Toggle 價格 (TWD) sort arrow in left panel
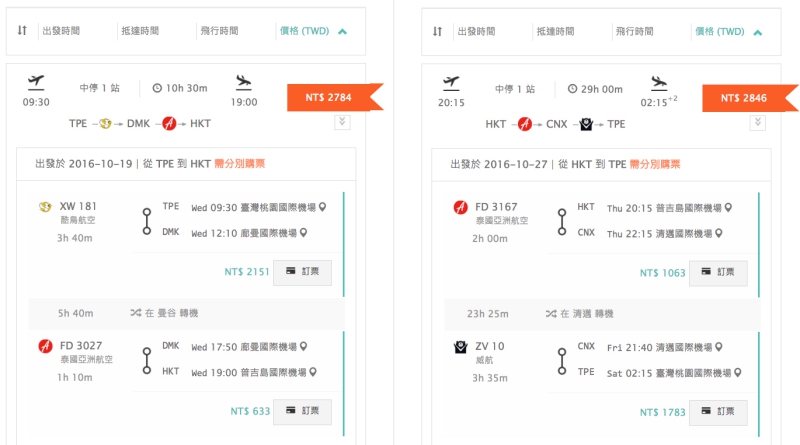Image resolution: width=800 pixels, height=445 pixels. [343, 31]
